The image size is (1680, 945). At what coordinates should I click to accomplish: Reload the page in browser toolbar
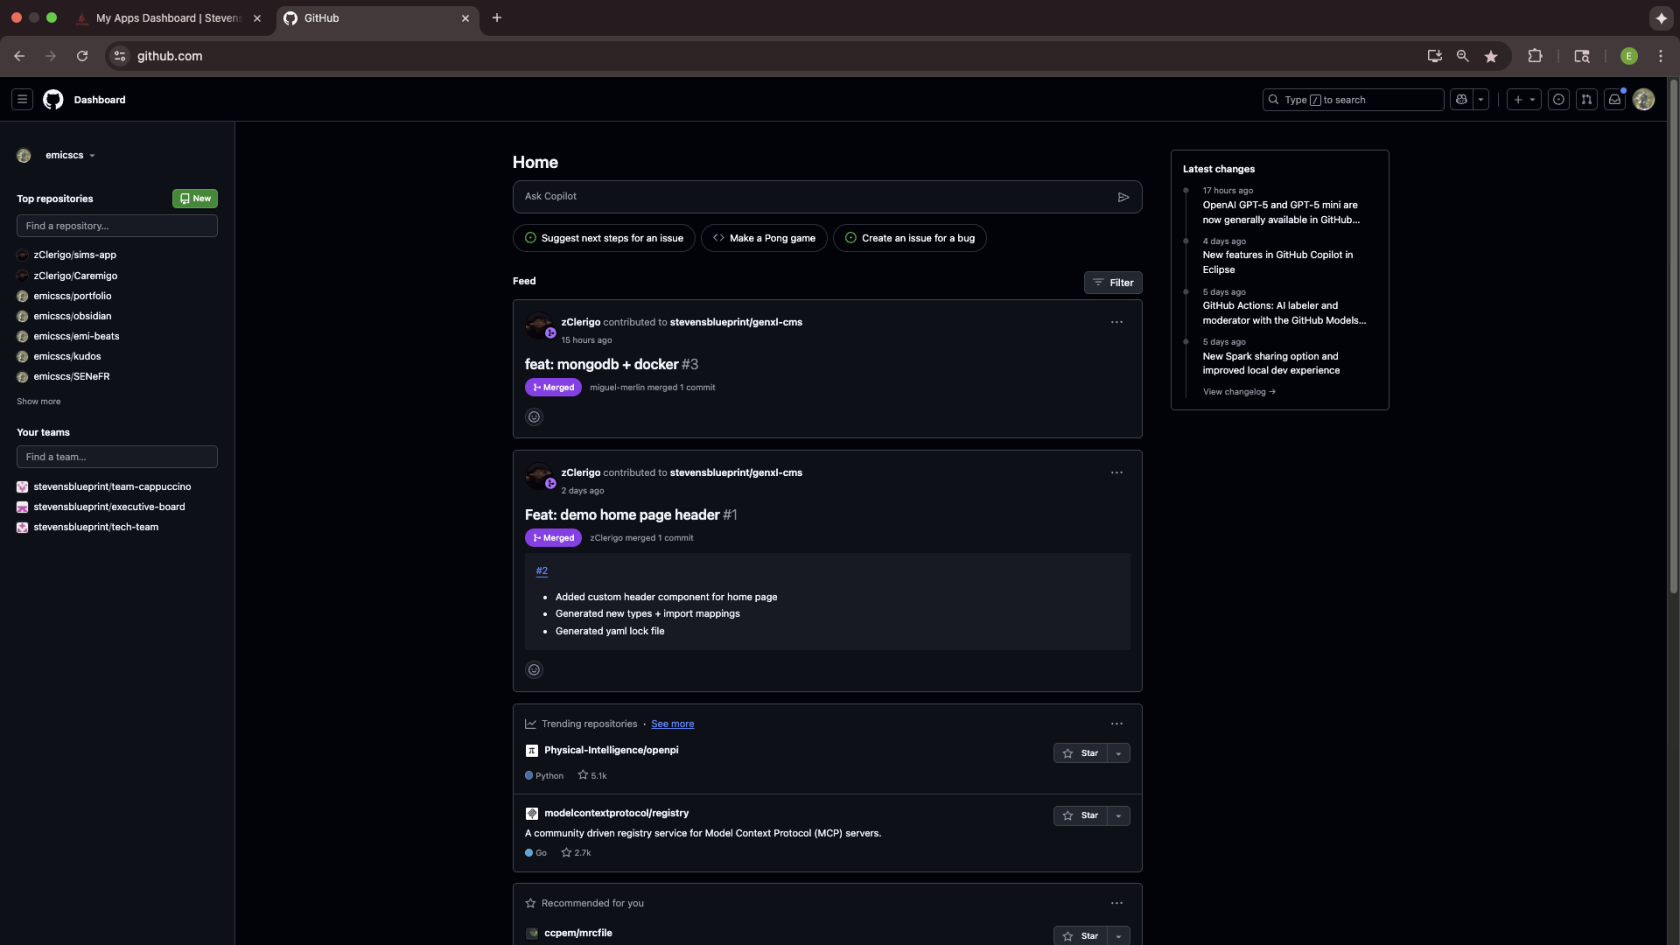tap(82, 56)
